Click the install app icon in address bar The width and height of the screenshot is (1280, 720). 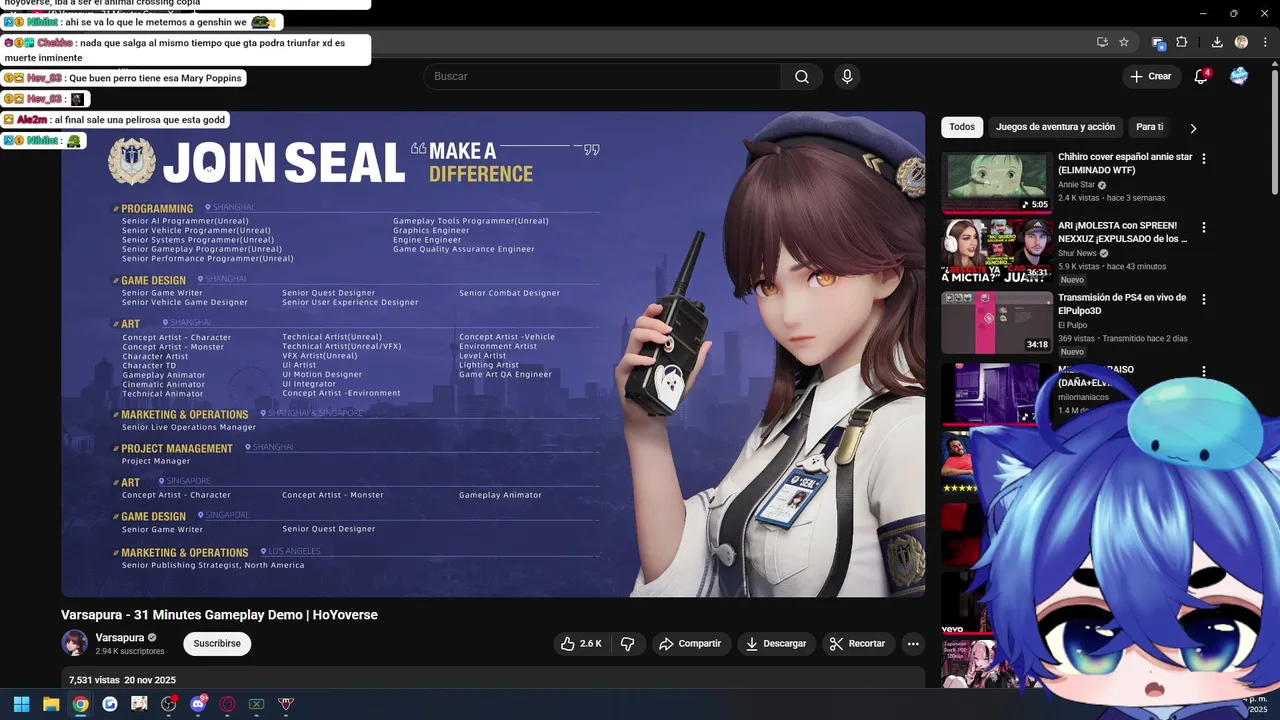[x=1102, y=42]
